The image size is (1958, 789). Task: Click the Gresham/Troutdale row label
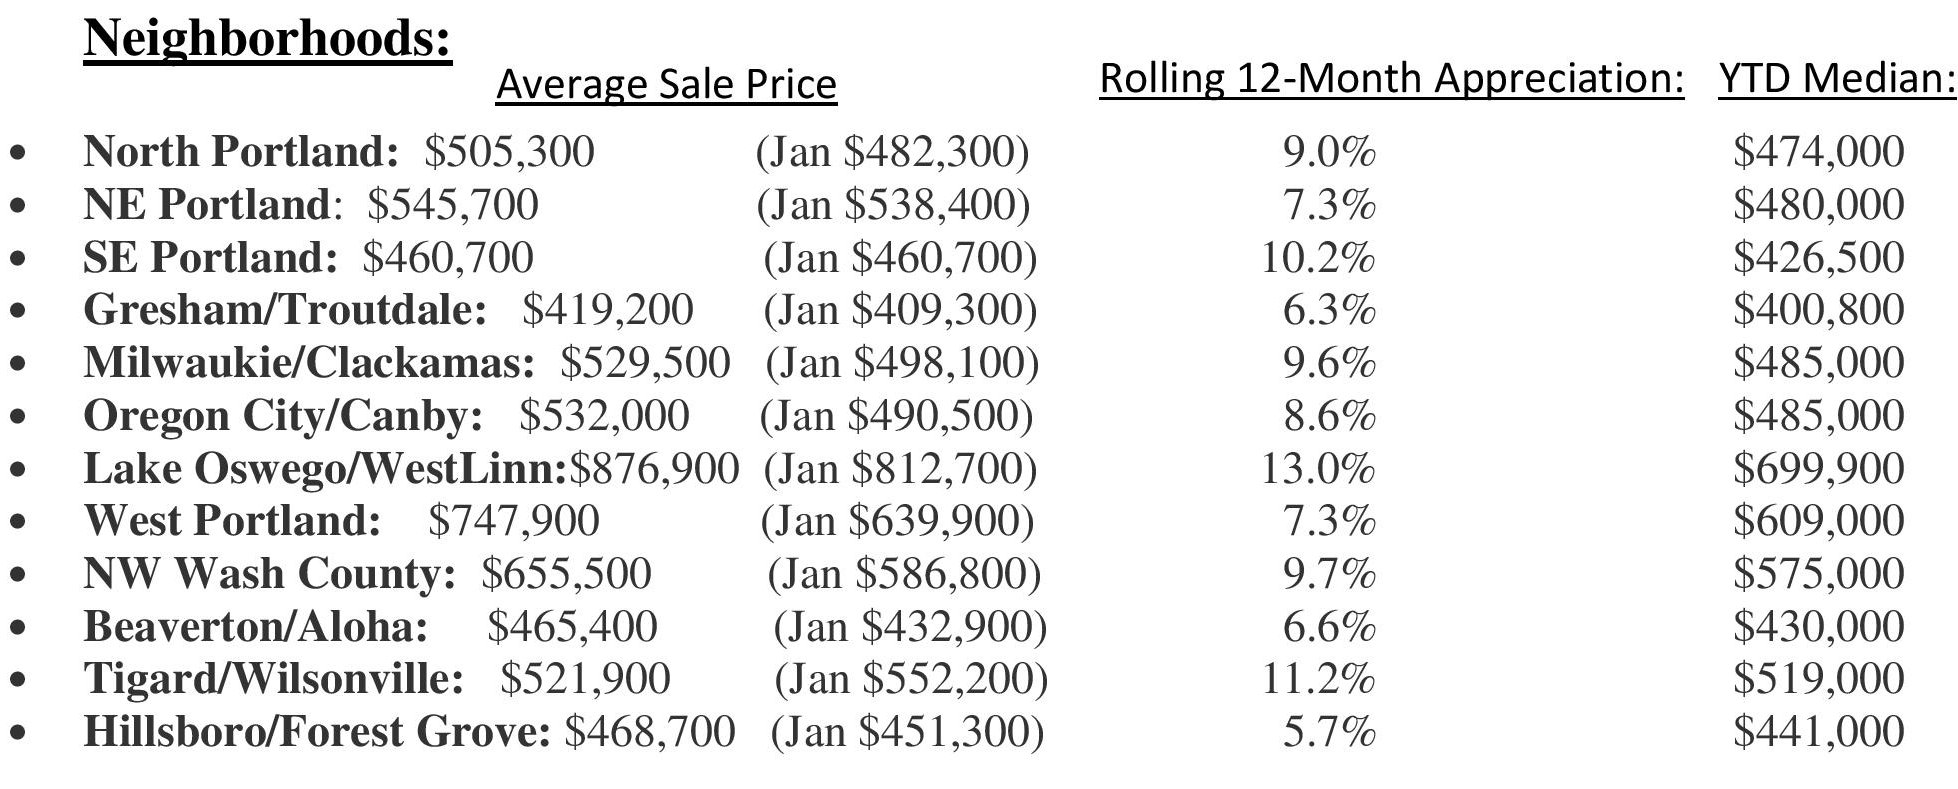[285, 310]
